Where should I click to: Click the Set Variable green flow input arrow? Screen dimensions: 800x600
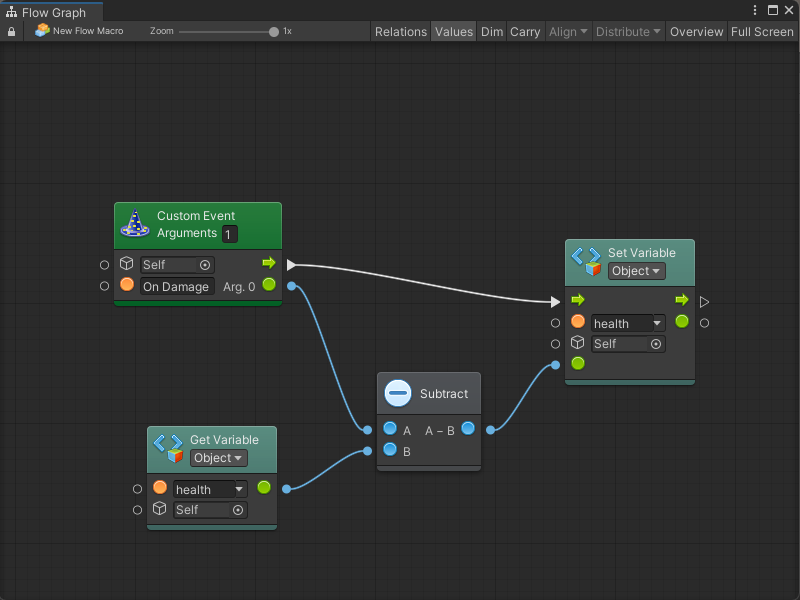coord(577,300)
